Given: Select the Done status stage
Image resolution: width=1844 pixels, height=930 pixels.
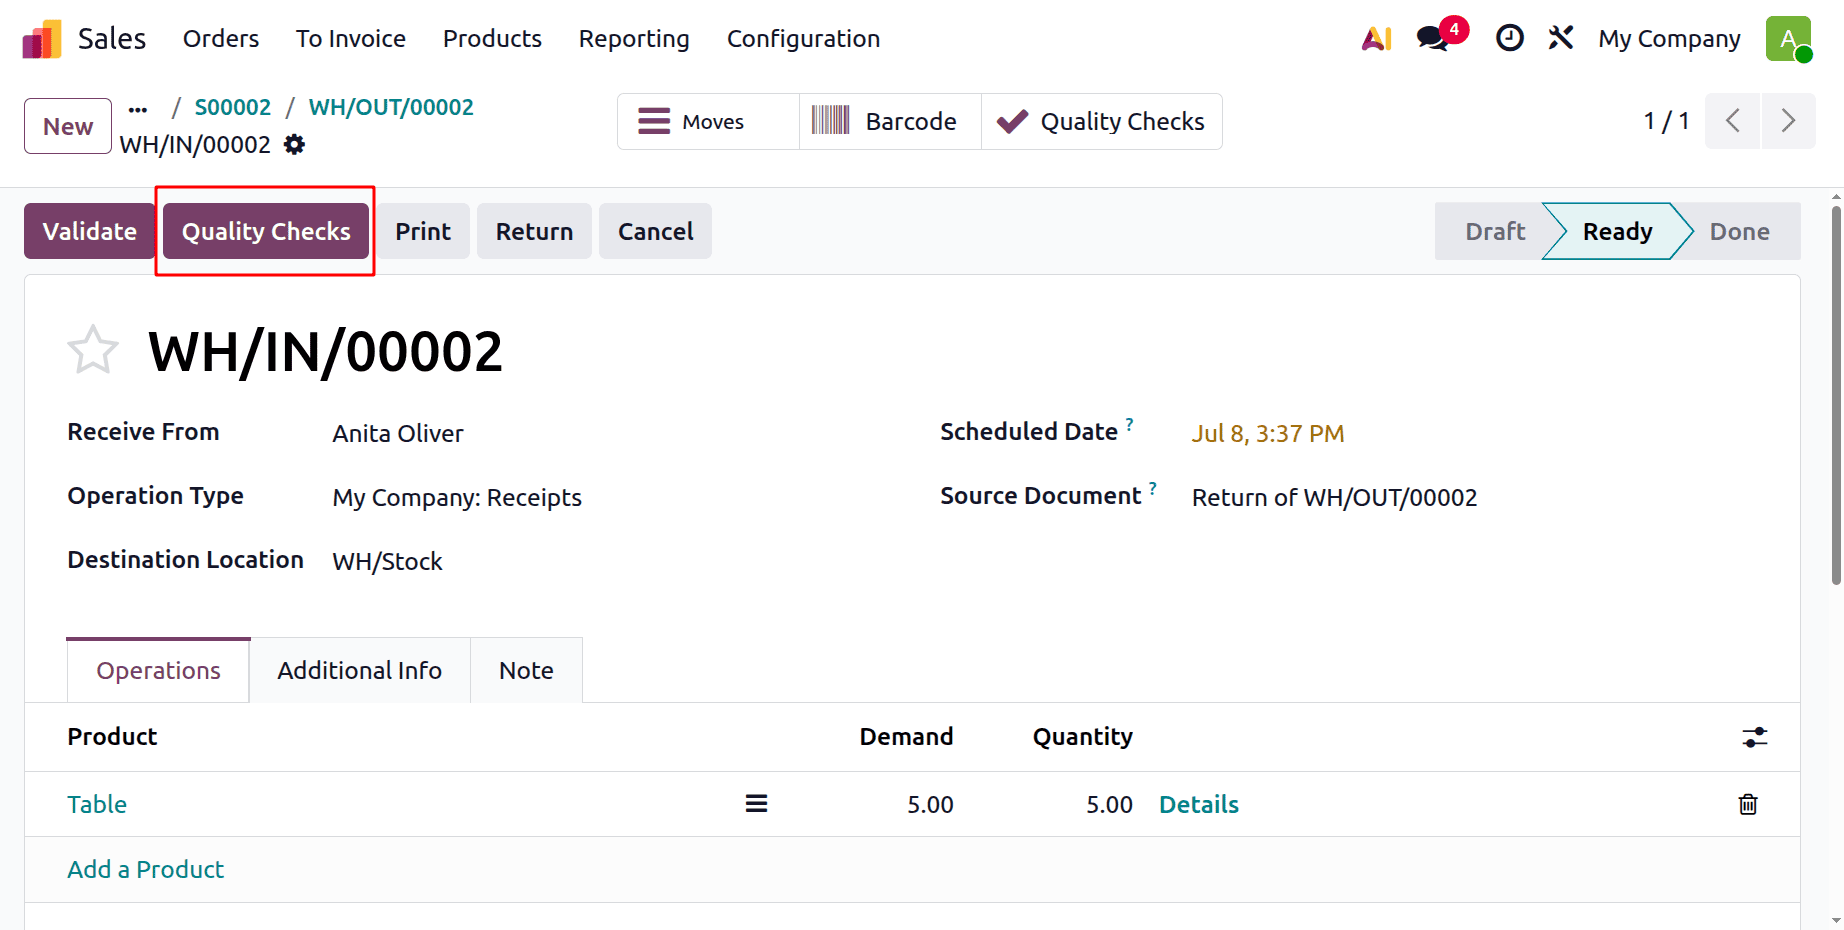Looking at the screenshot, I should [x=1739, y=231].
